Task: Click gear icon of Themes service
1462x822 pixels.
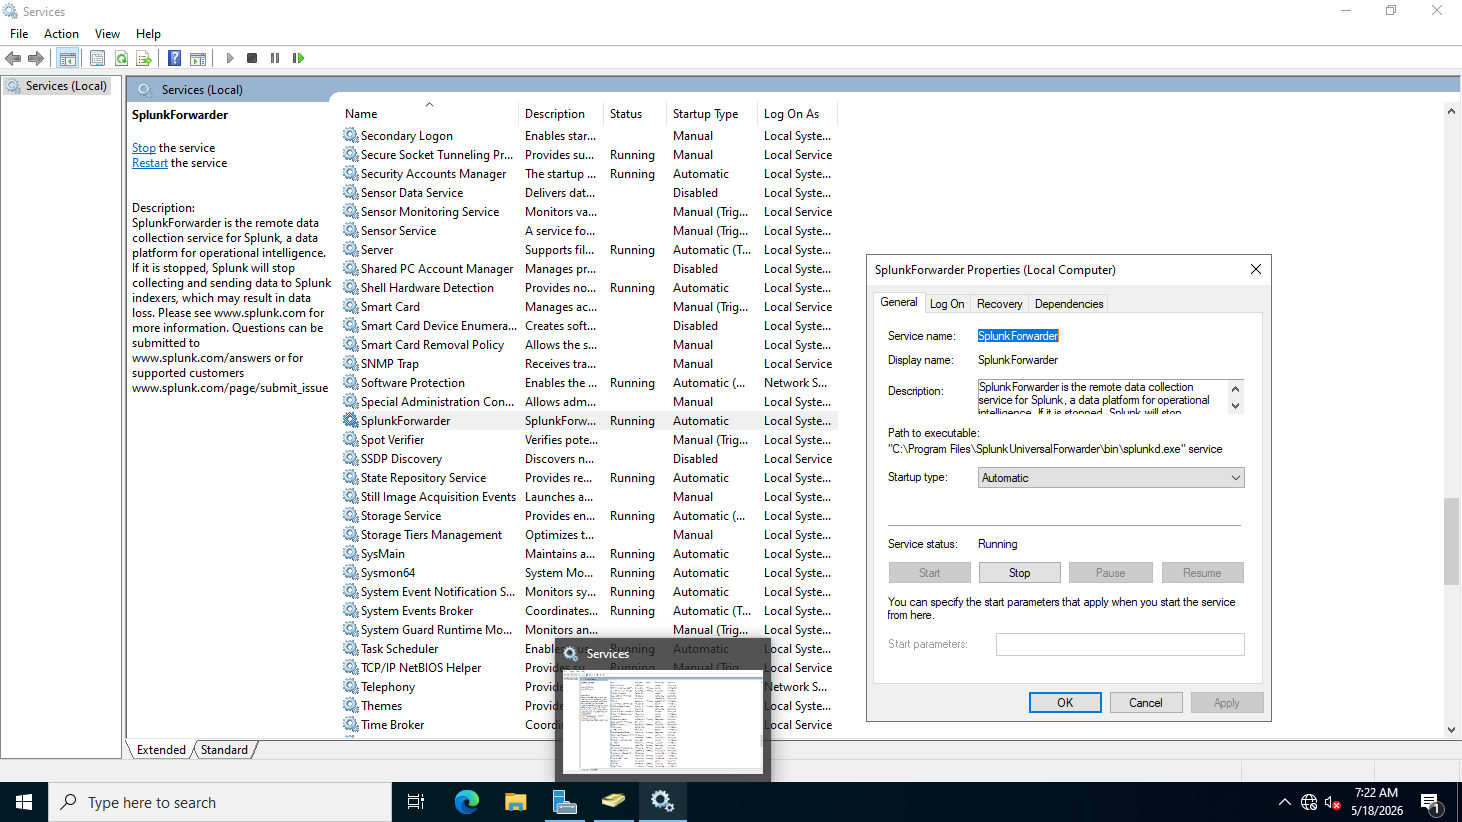Action: point(351,706)
